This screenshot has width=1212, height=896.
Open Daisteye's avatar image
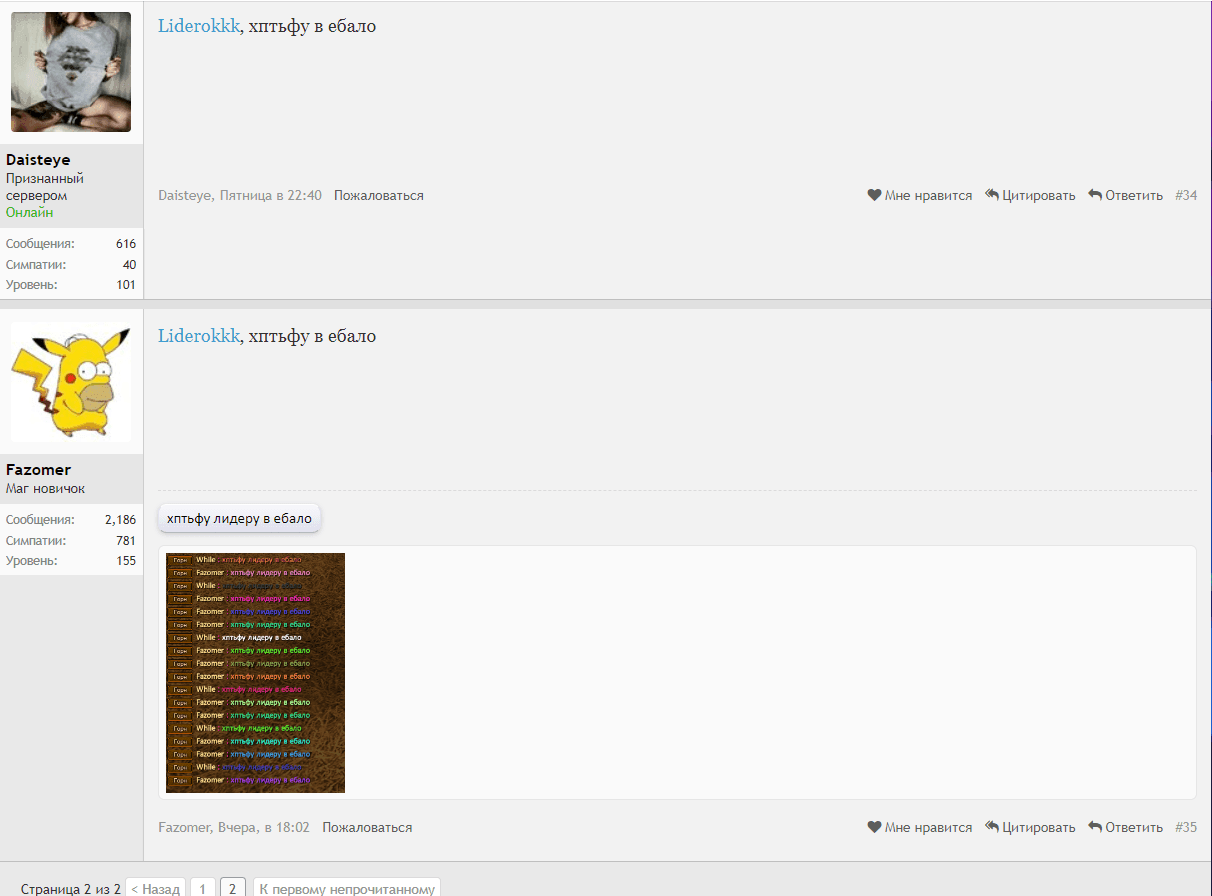coord(71,72)
